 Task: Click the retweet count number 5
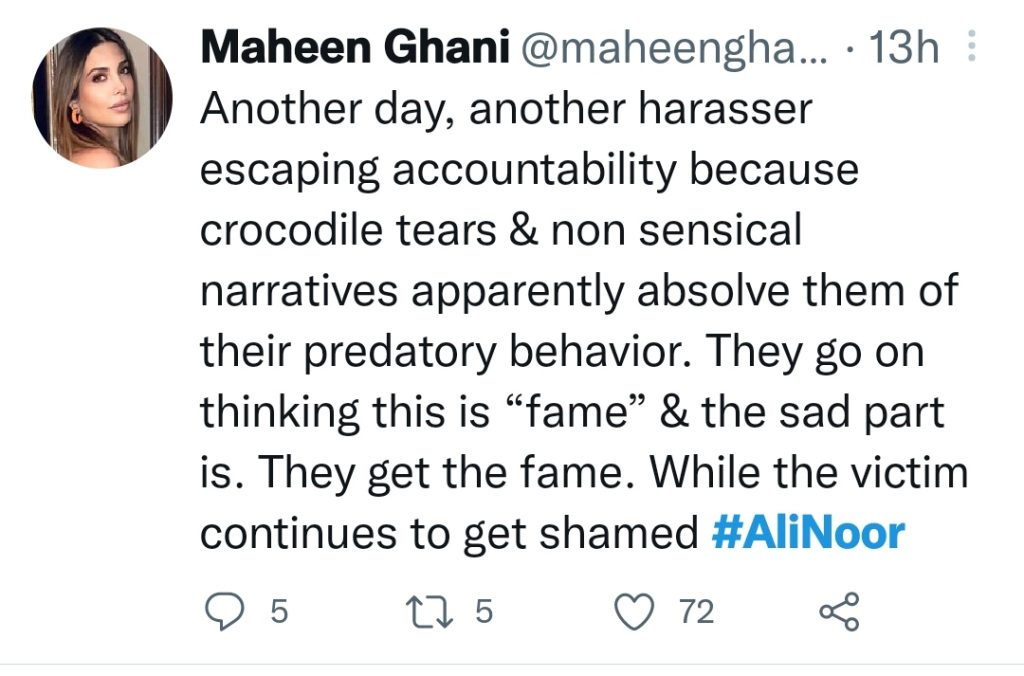(x=483, y=612)
